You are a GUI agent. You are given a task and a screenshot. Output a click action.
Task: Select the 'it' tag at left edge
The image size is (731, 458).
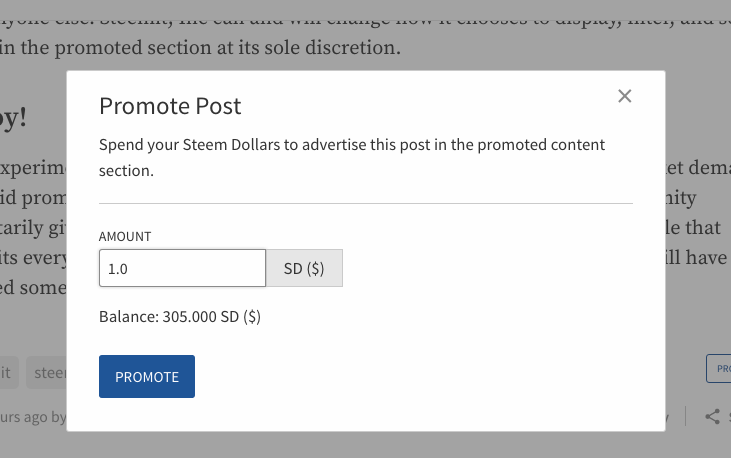point(7,372)
